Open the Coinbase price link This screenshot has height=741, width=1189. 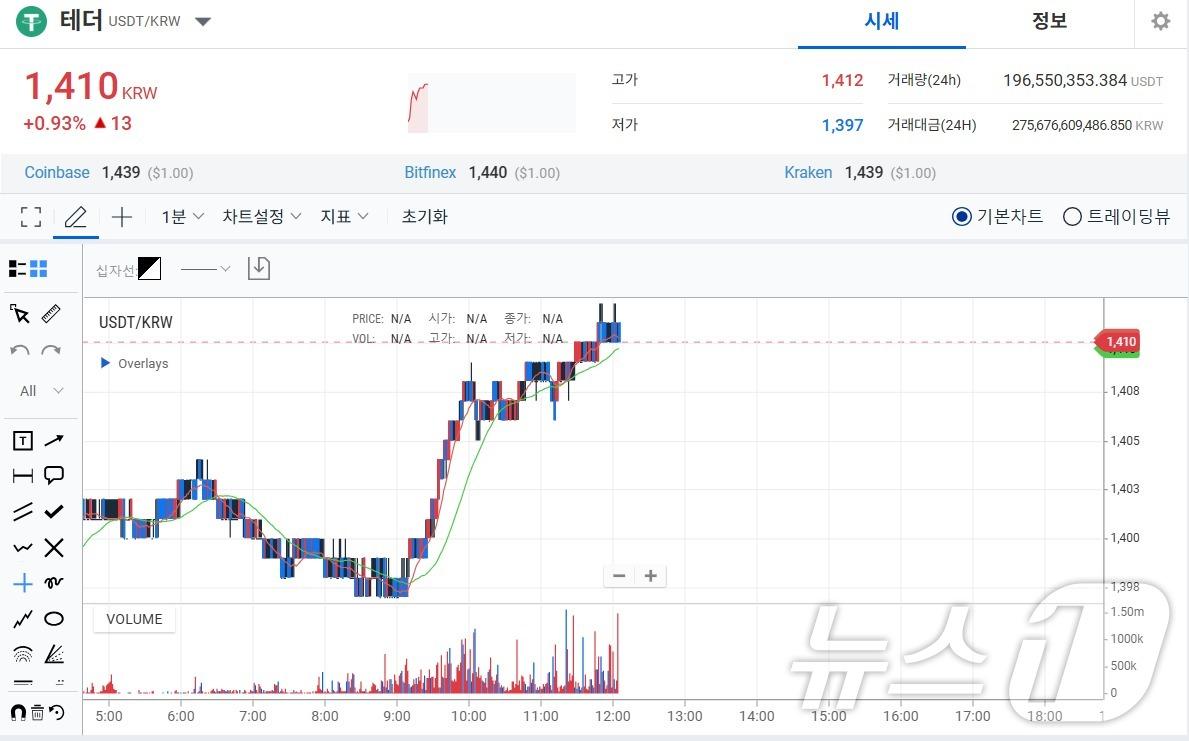point(57,173)
